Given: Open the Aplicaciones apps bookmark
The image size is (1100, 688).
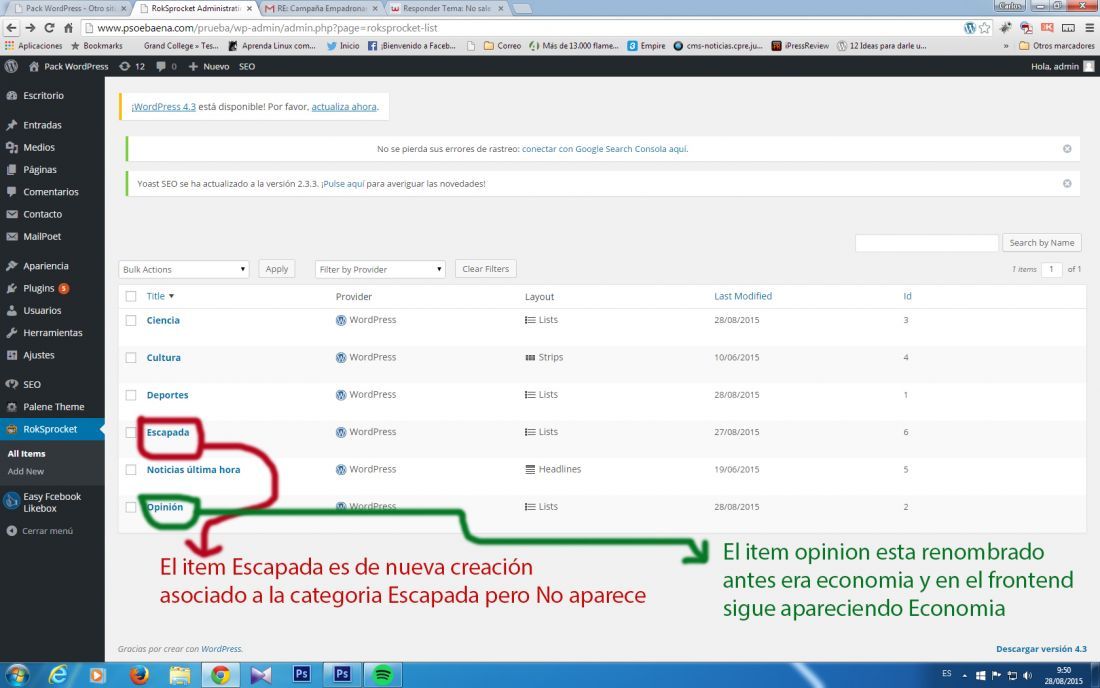Looking at the screenshot, I should pyautogui.click(x=33, y=46).
